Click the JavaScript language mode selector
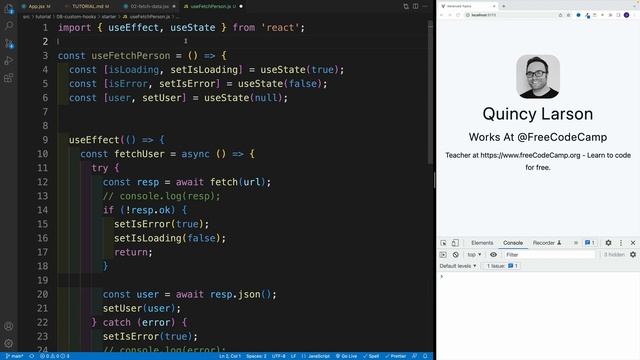The width and height of the screenshot is (640, 360). tap(316, 356)
